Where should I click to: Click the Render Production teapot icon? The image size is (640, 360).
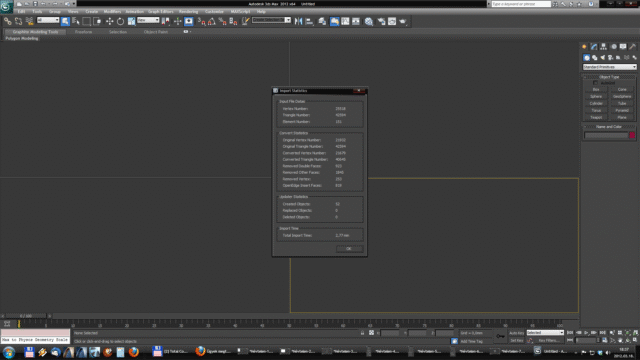403,21
